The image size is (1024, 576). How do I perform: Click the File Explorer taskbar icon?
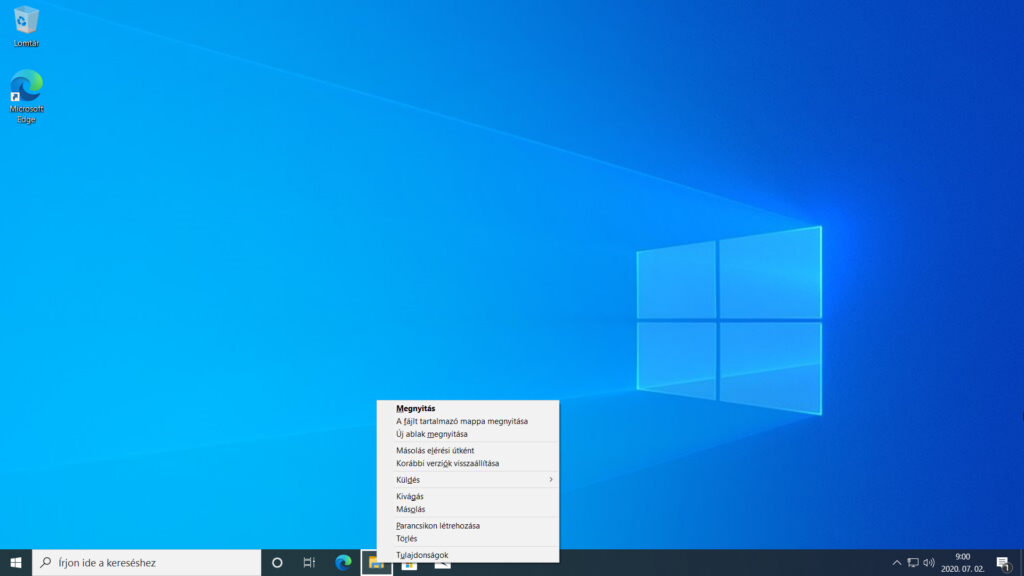pyautogui.click(x=376, y=563)
